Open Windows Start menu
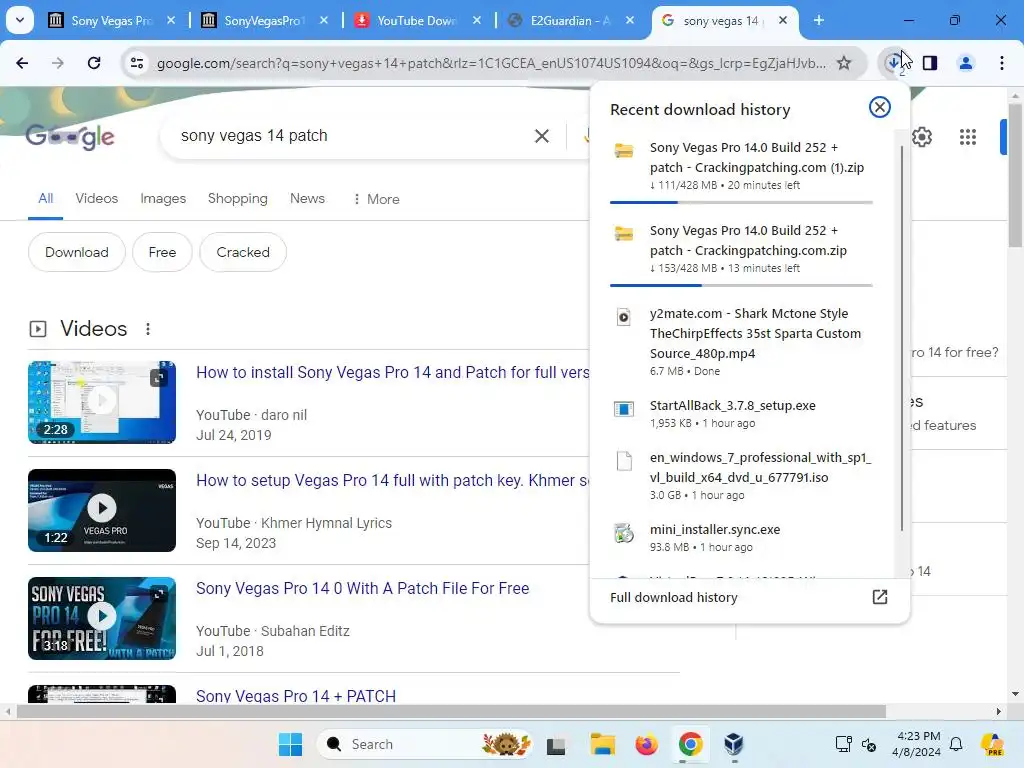This screenshot has height=768, width=1024. click(290, 744)
